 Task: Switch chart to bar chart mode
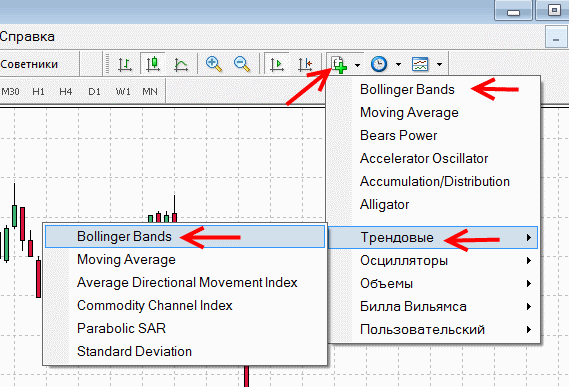tap(124, 64)
